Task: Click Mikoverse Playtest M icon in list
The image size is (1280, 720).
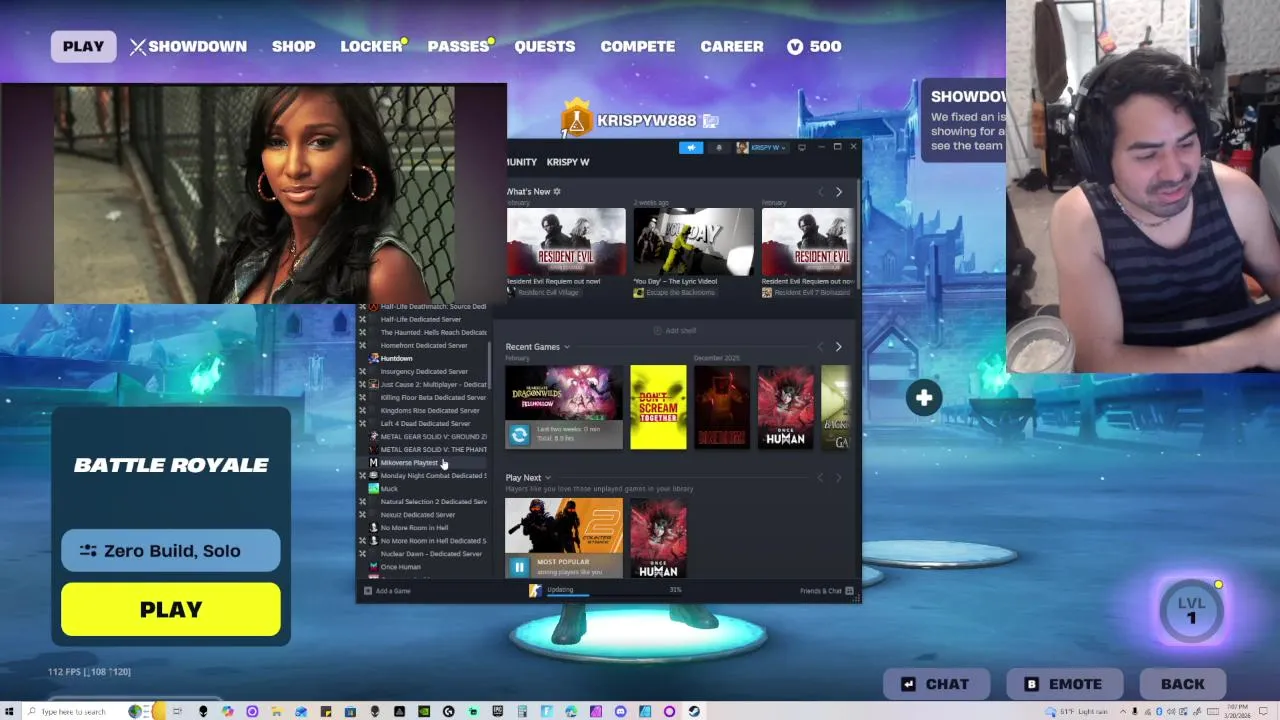Action: [x=373, y=462]
